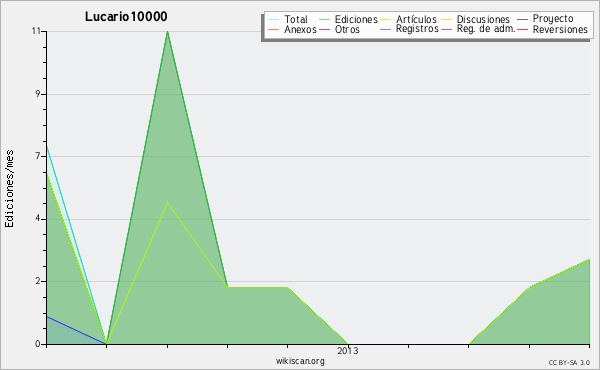Click the 'Registros' legend label

(x=417, y=29)
